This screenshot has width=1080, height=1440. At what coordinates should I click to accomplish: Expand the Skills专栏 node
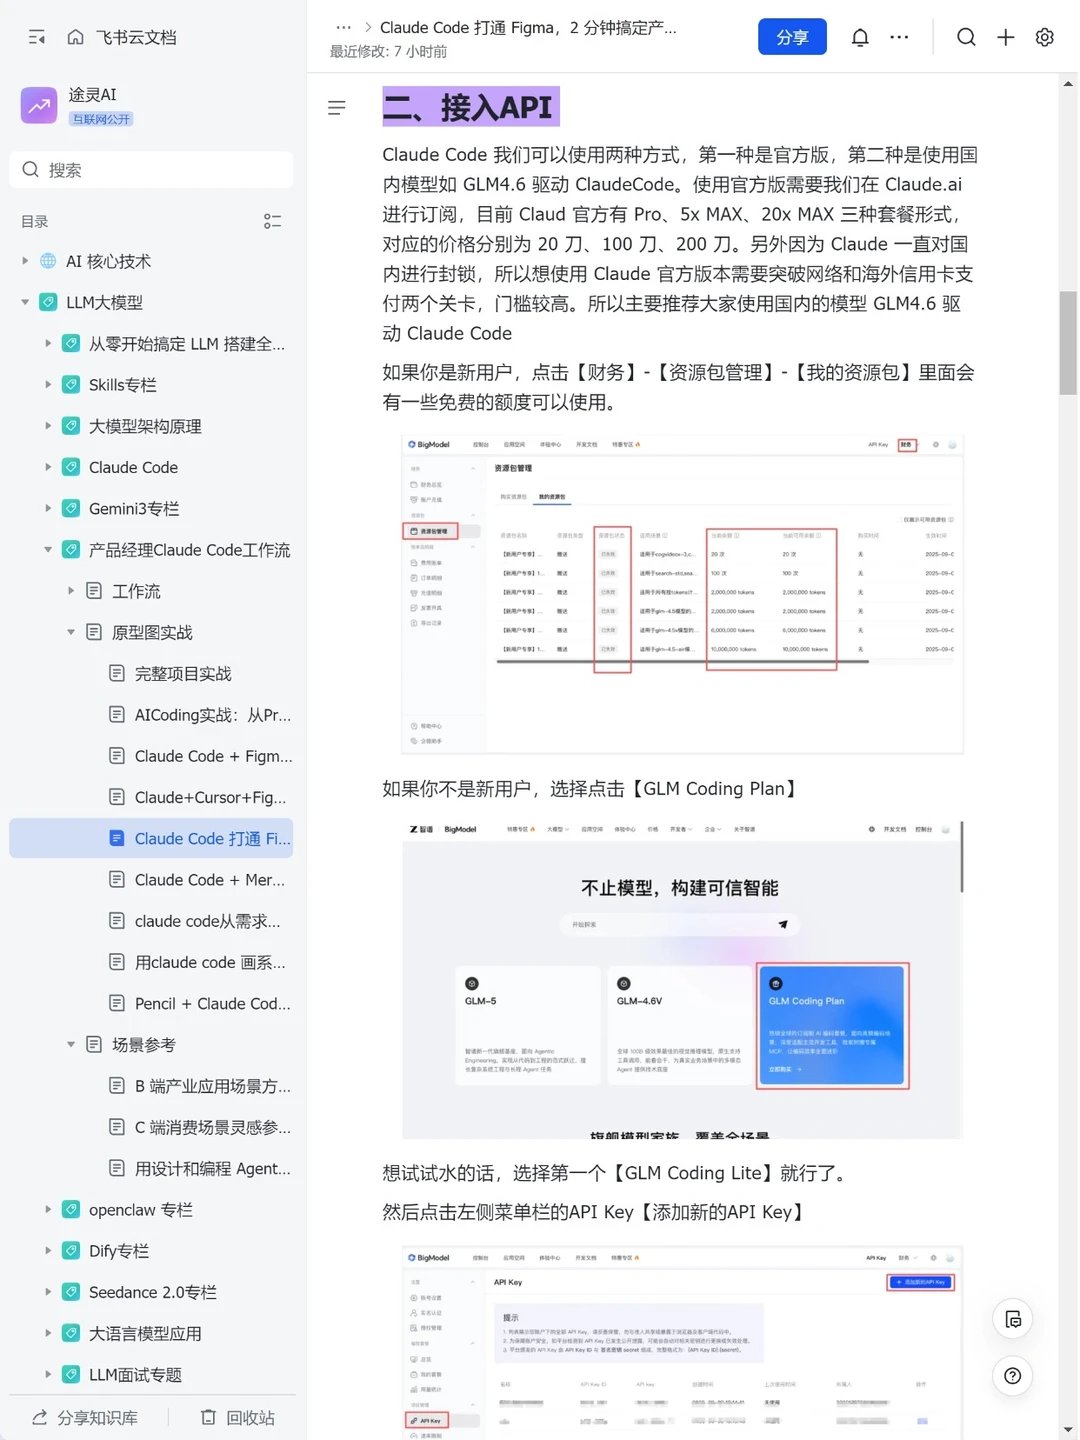tap(48, 384)
